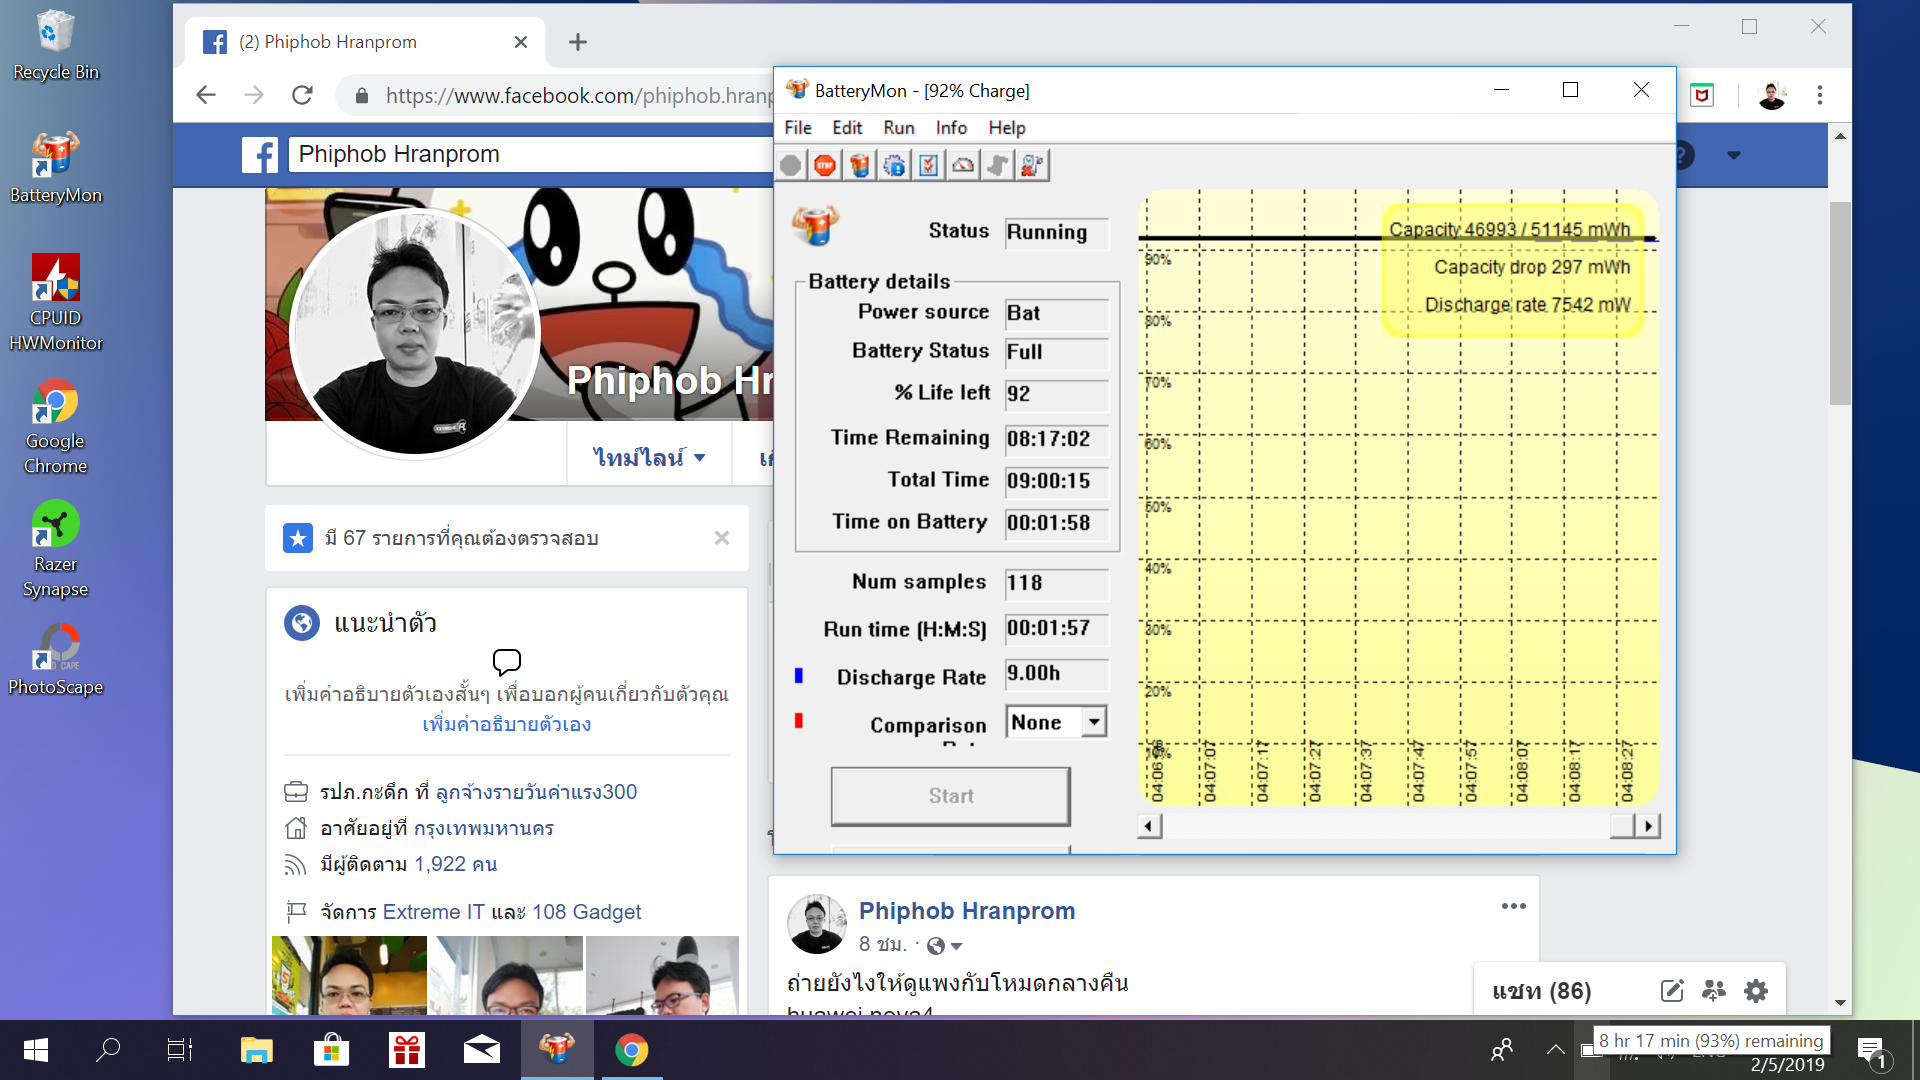
Task: Open the 108 Gadget page link
Action: pyautogui.click(x=587, y=912)
